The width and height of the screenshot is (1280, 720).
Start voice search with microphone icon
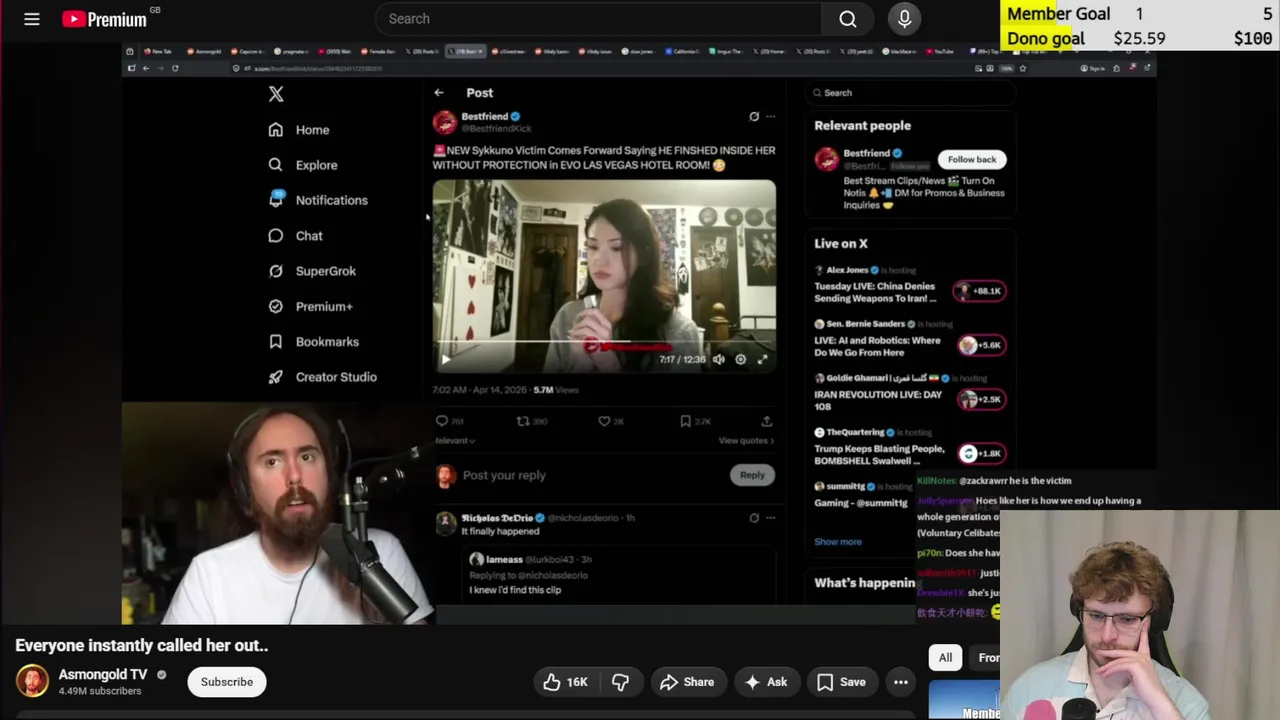pos(904,19)
